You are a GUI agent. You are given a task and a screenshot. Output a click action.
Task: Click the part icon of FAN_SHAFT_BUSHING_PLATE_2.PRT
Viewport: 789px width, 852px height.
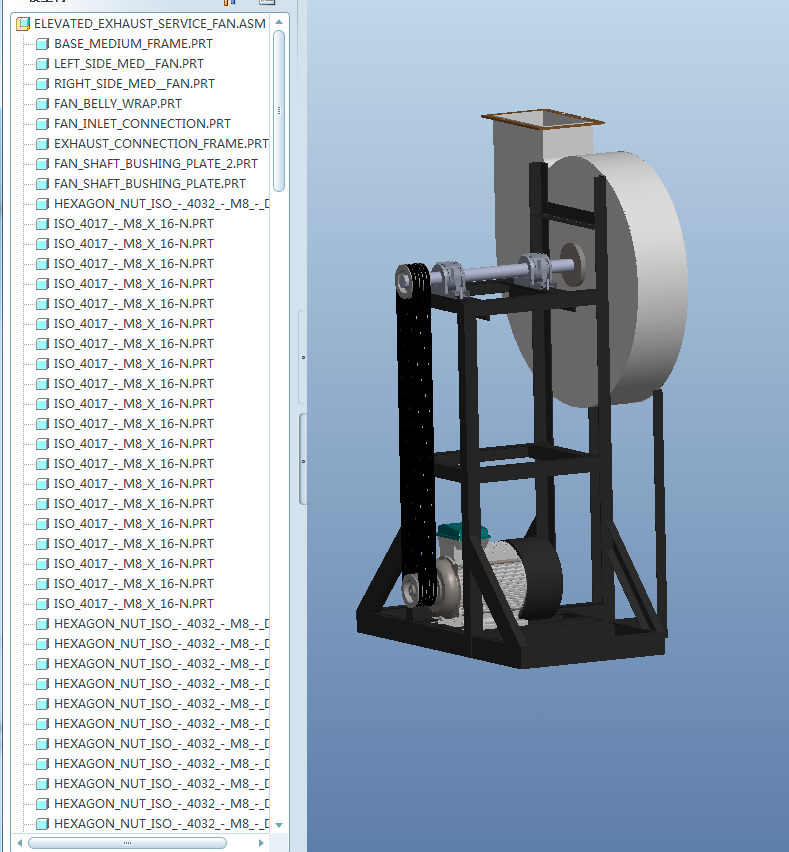[x=42, y=164]
